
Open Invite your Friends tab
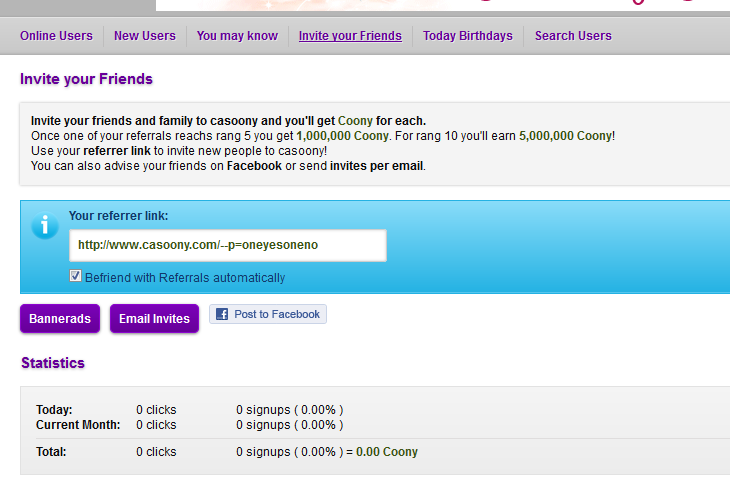pos(350,36)
